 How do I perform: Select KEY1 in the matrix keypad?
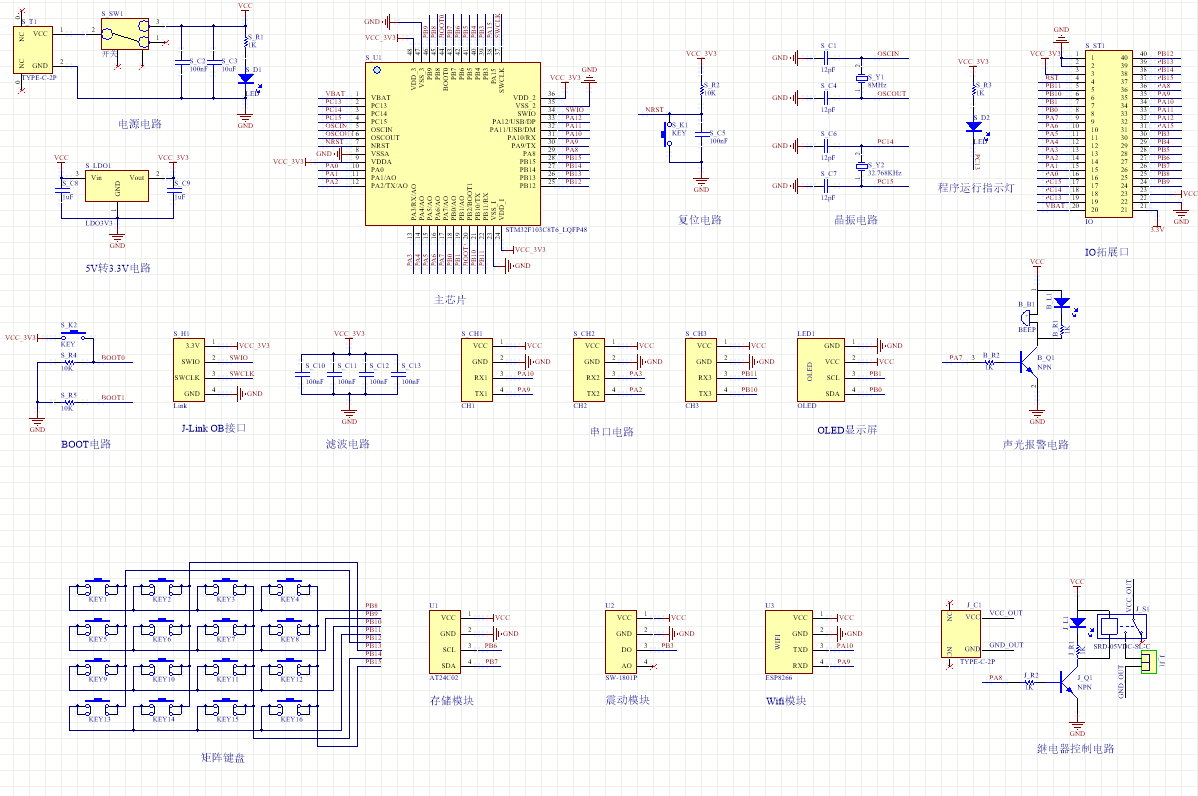click(99, 590)
